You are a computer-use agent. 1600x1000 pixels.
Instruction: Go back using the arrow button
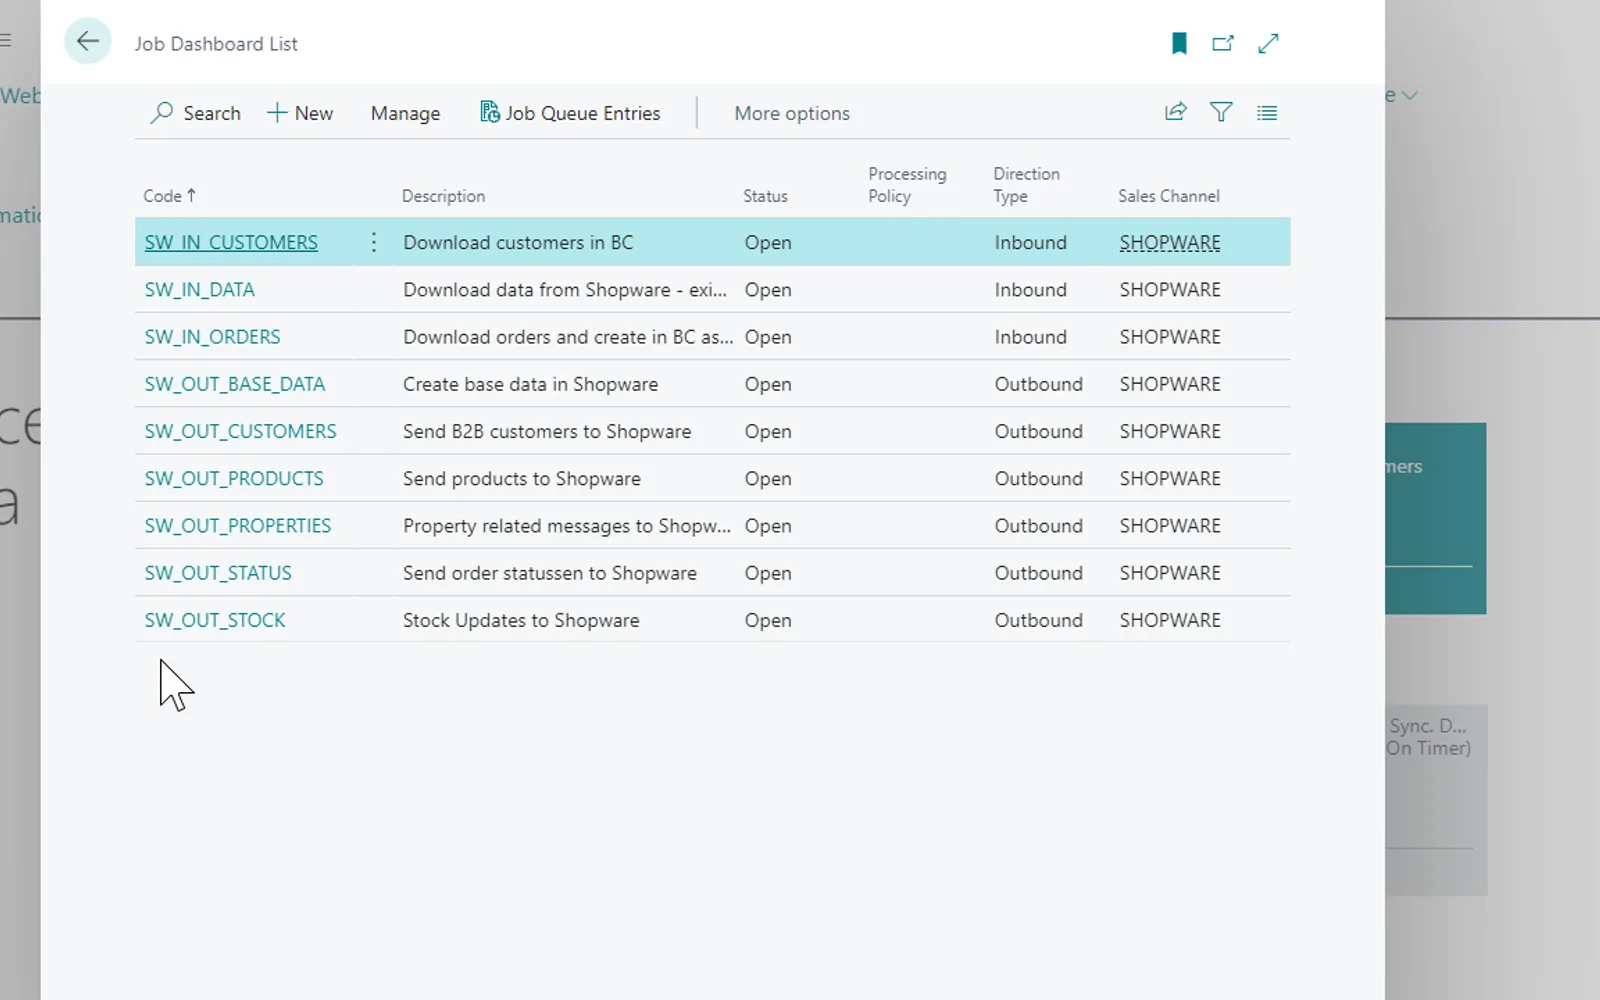pyautogui.click(x=88, y=42)
